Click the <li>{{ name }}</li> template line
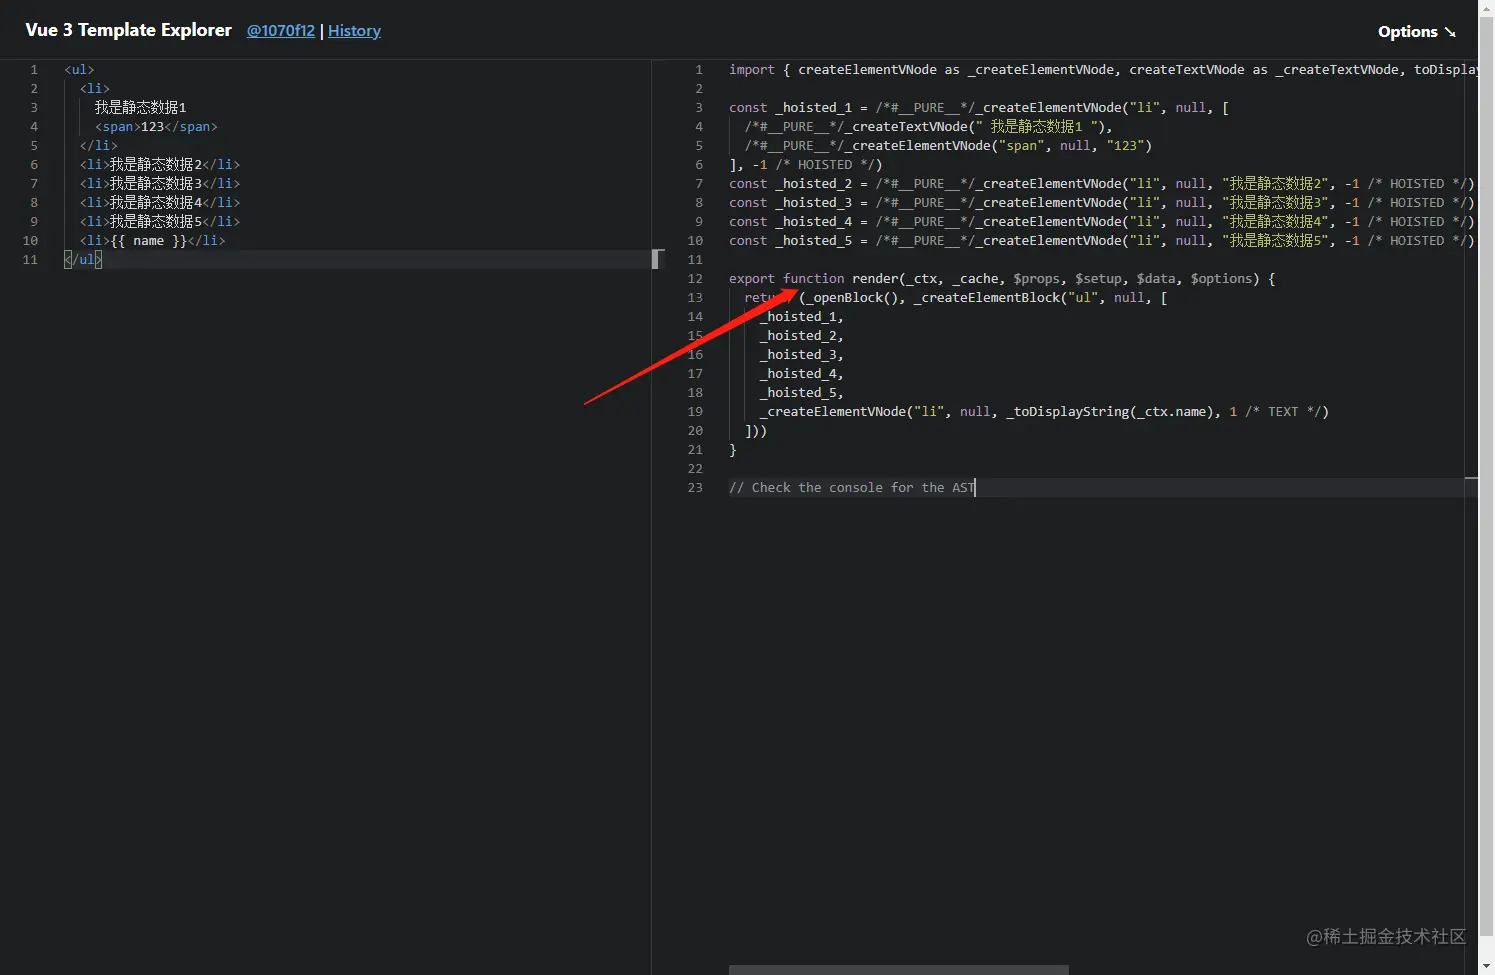Viewport: 1495px width, 975px height. pos(153,241)
